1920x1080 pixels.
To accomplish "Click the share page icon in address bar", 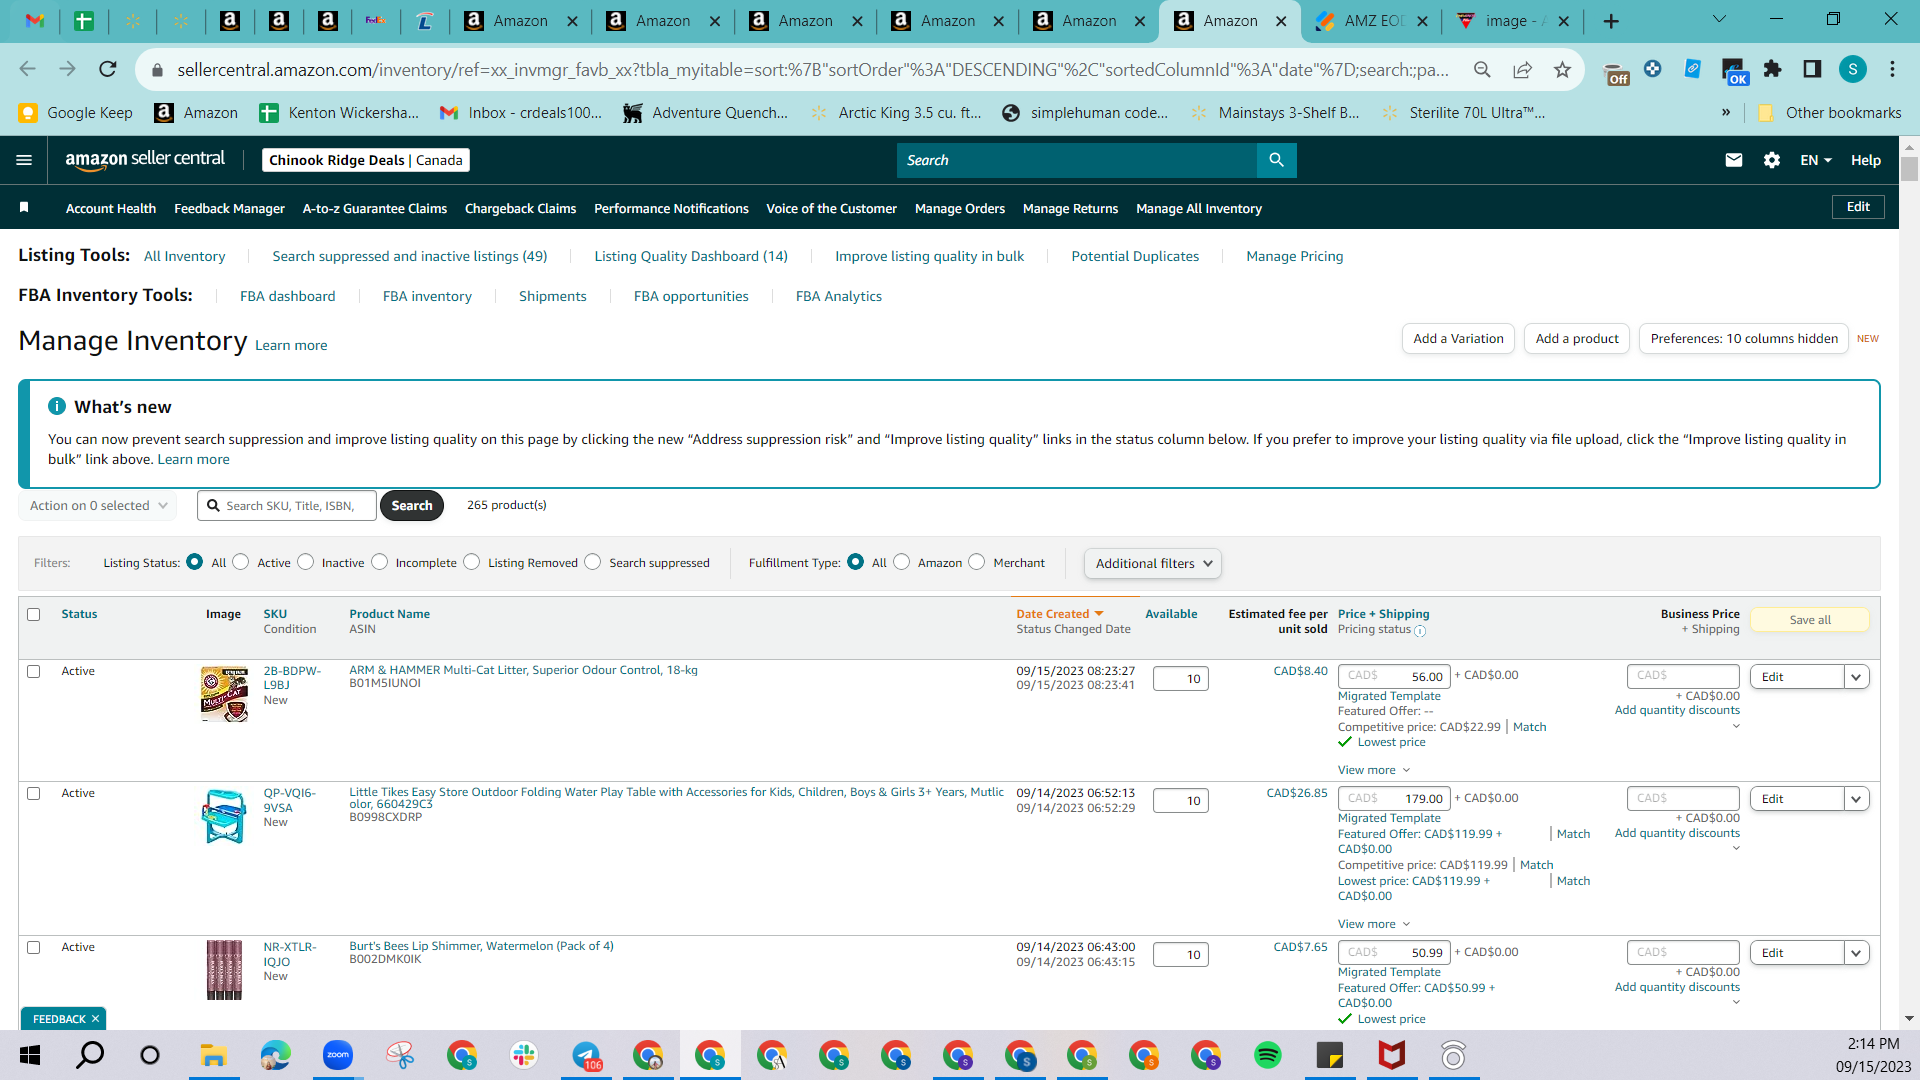I will point(1522,69).
